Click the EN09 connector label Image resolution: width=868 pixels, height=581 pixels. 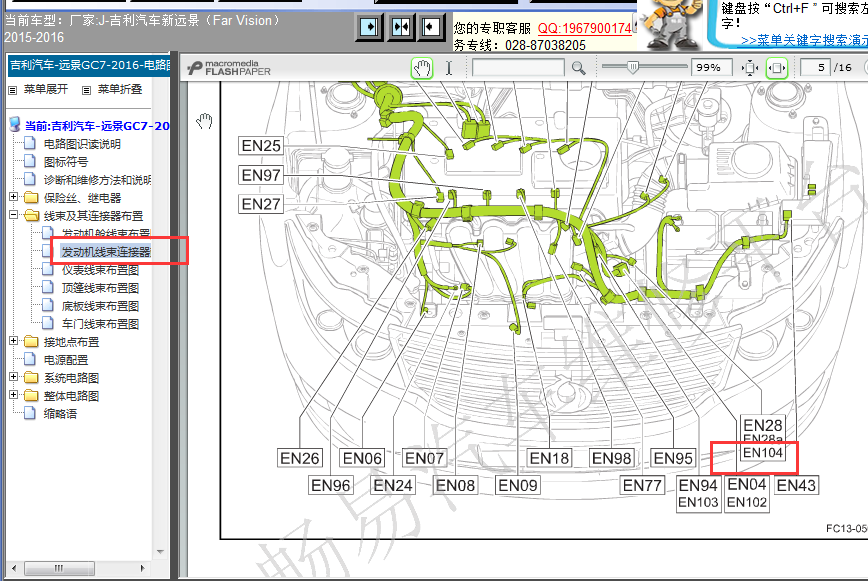pyautogui.click(x=518, y=485)
